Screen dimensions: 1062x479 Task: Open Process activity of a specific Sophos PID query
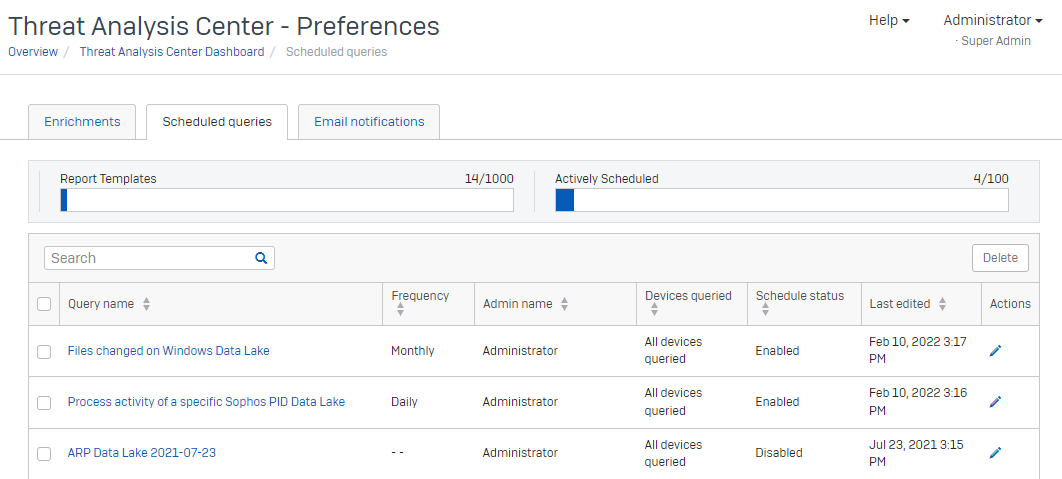206,402
